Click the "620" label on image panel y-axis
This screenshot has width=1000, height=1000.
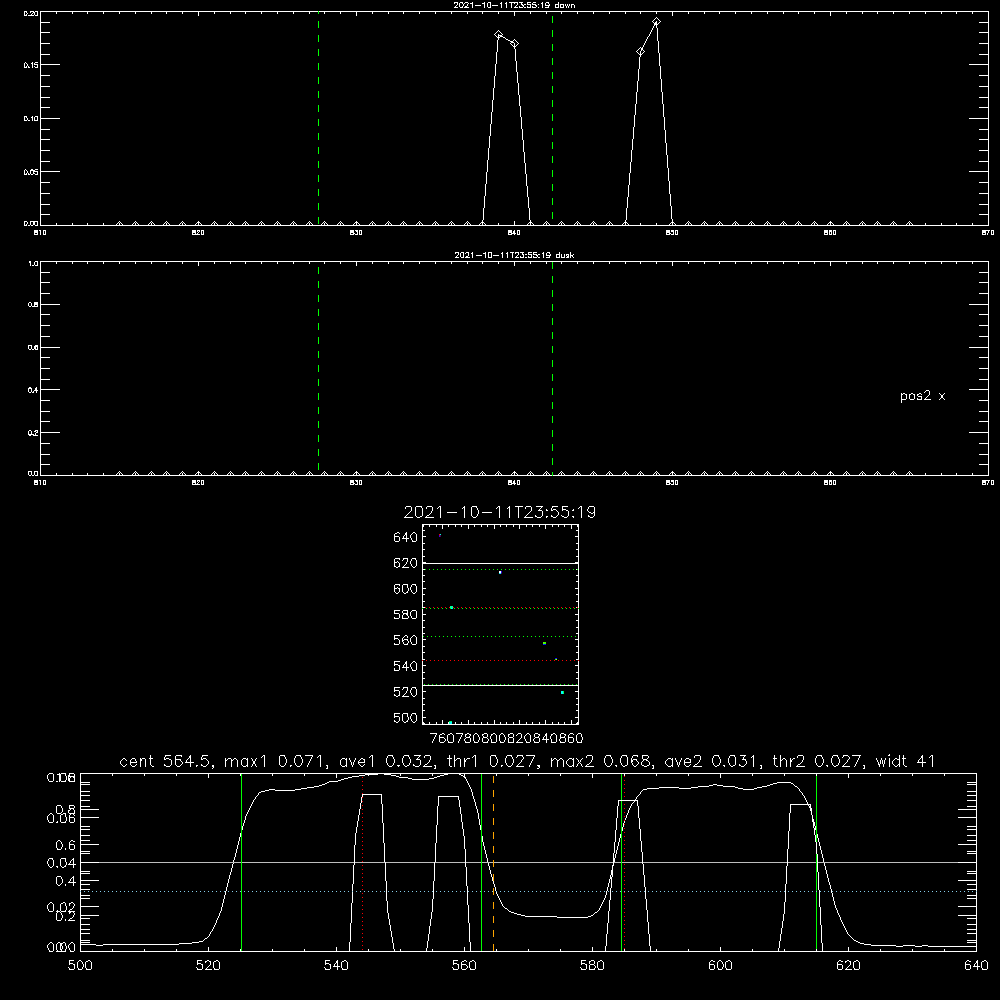(406, 563)
